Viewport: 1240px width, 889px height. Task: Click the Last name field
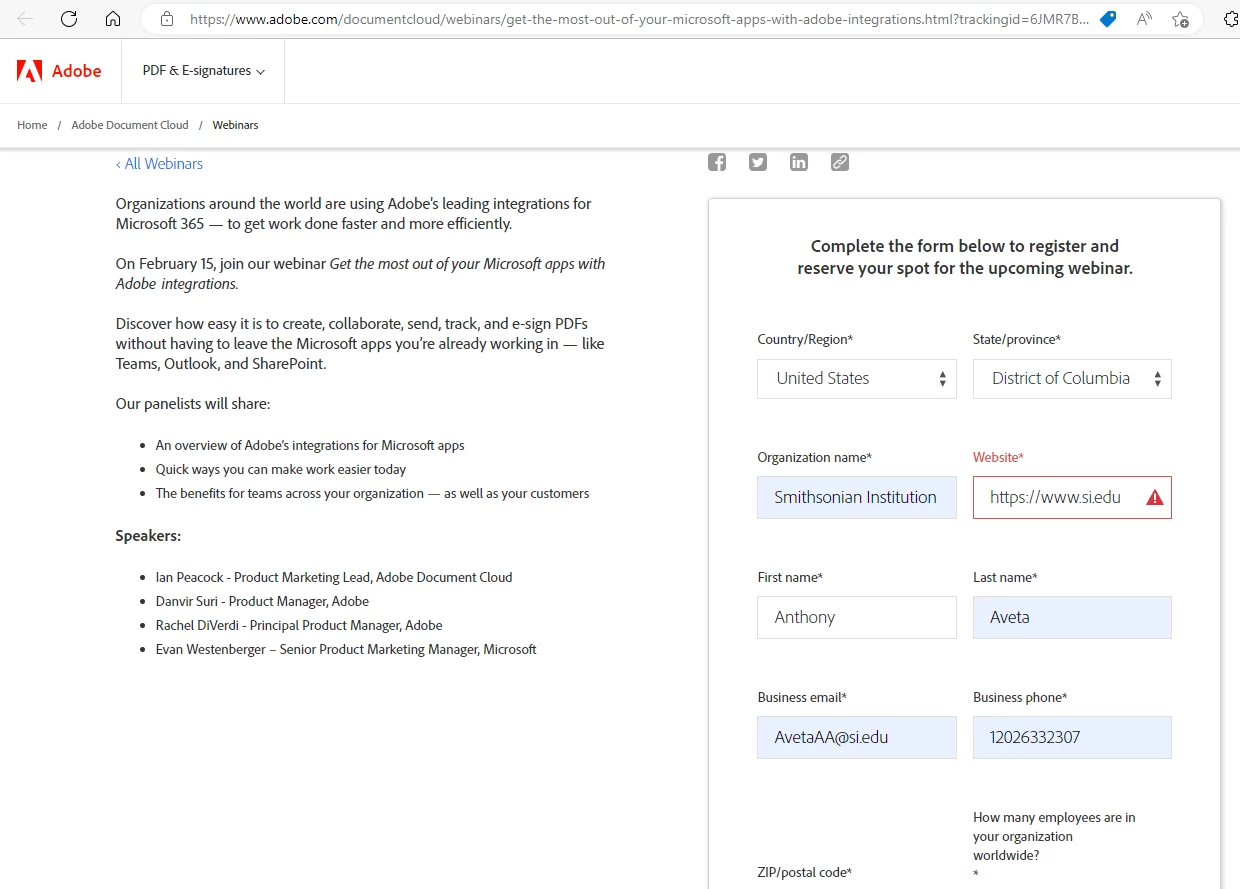click(x=1072, y=617)
